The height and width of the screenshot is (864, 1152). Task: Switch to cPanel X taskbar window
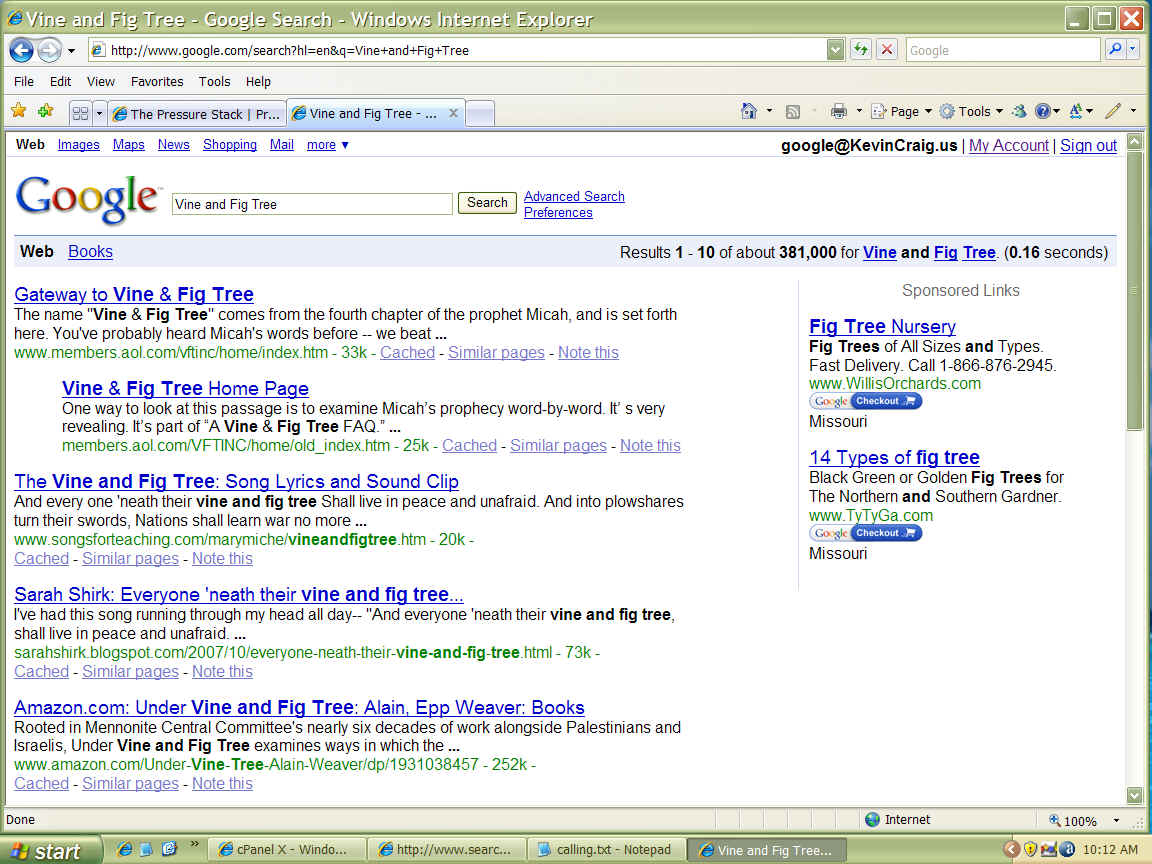tap(287, 850)
